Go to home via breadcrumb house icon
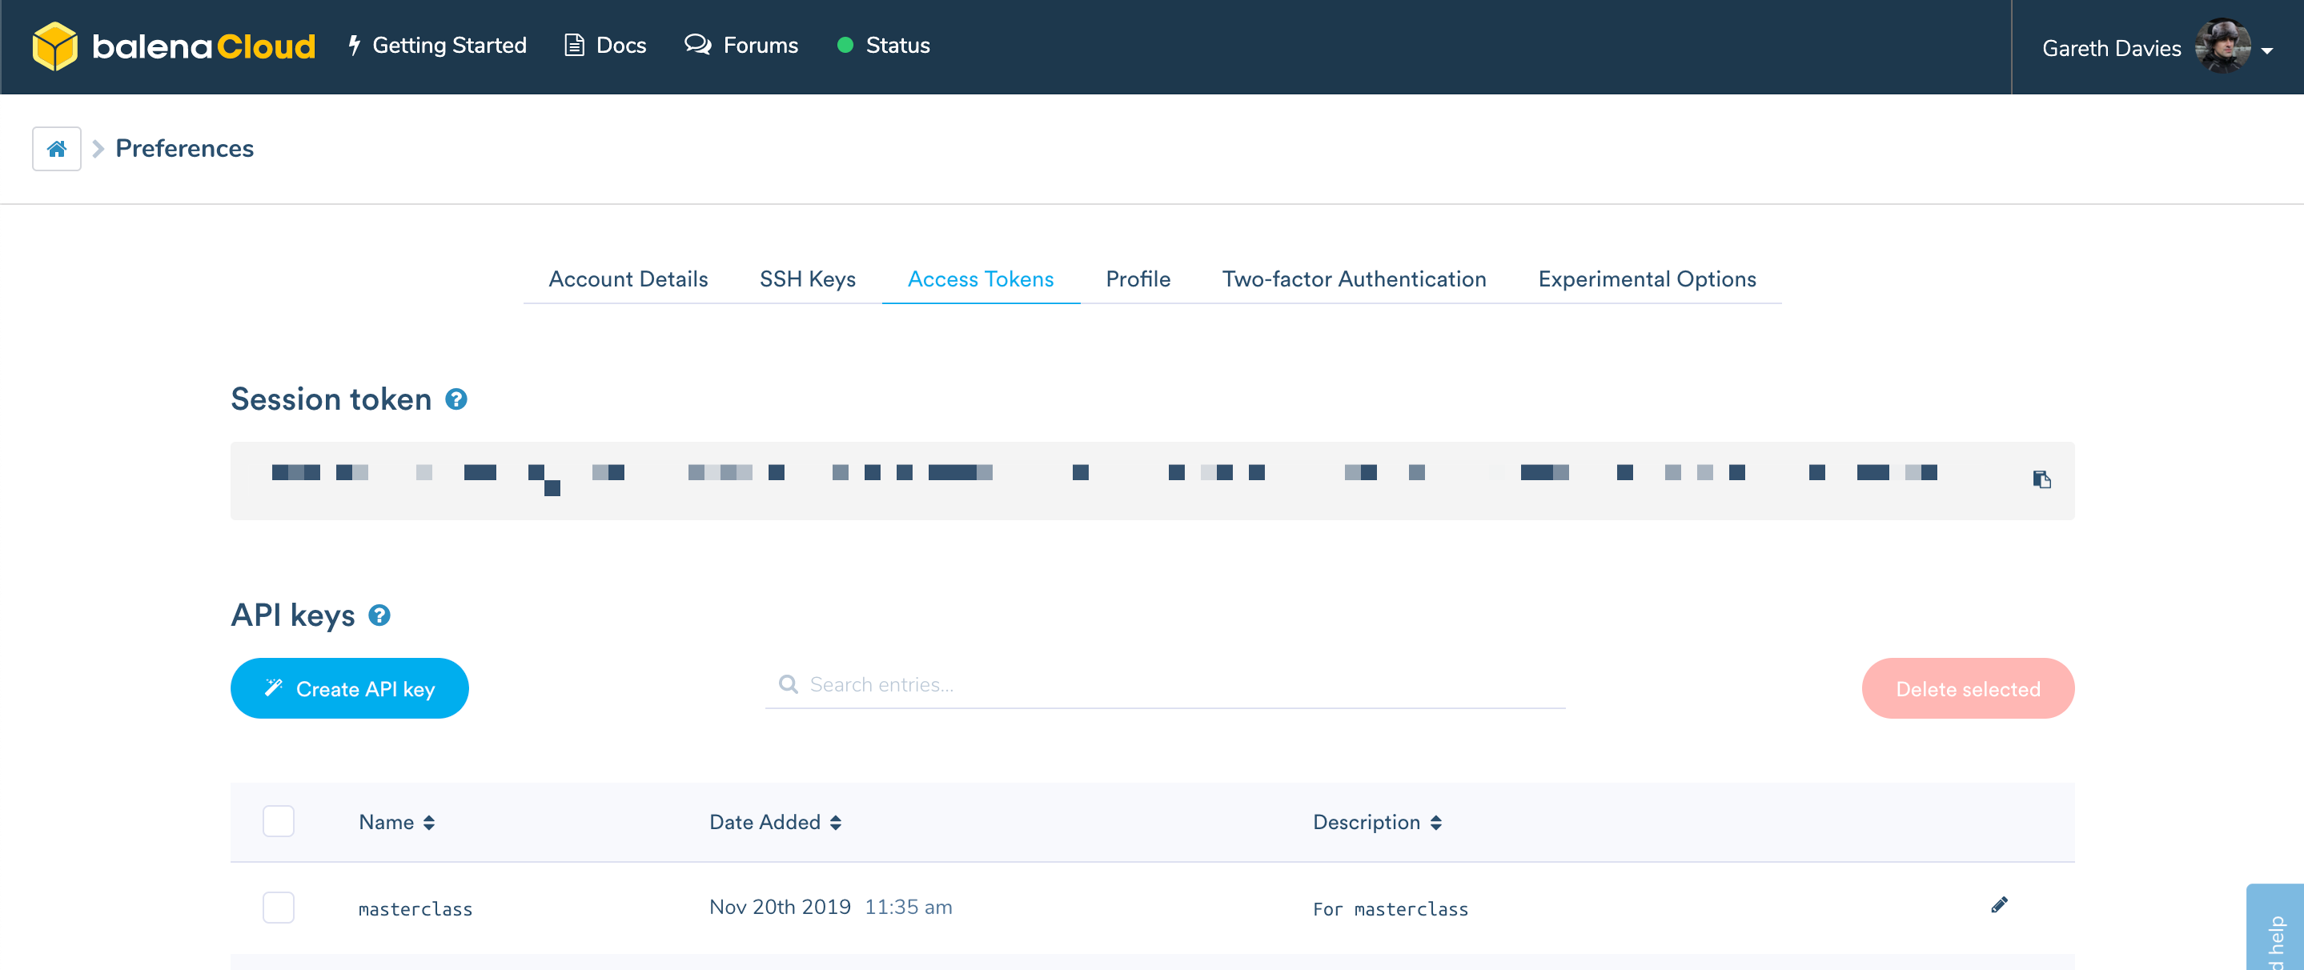Viewport: 2304px width, 970px height. [57, 149]
